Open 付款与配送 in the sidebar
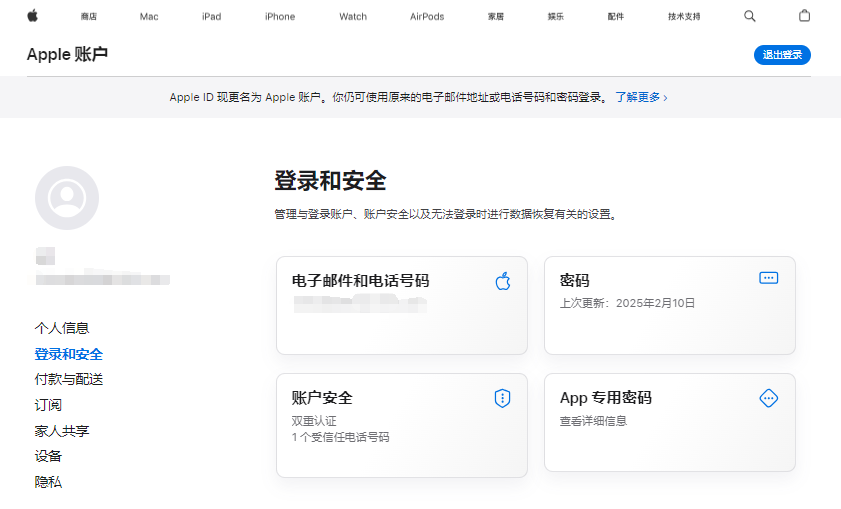Screen dimensions: 841x509 [x=69, y=379]
